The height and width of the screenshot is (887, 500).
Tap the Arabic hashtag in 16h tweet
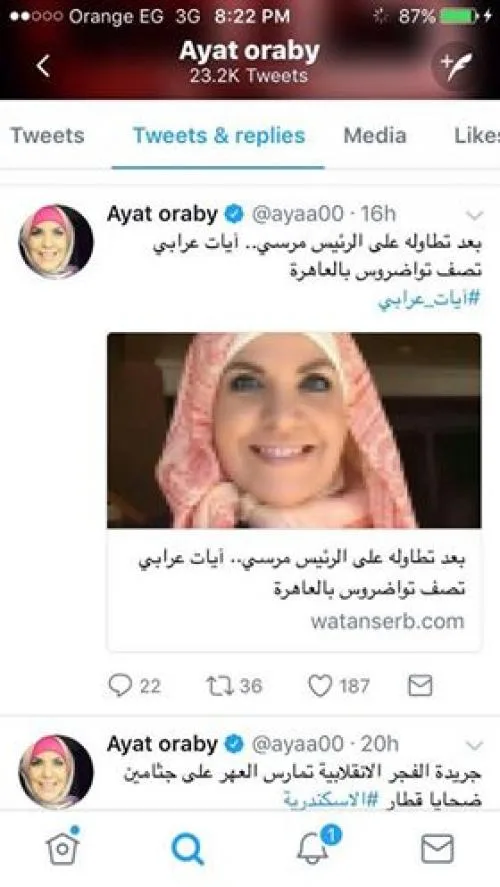pos(429,299)
